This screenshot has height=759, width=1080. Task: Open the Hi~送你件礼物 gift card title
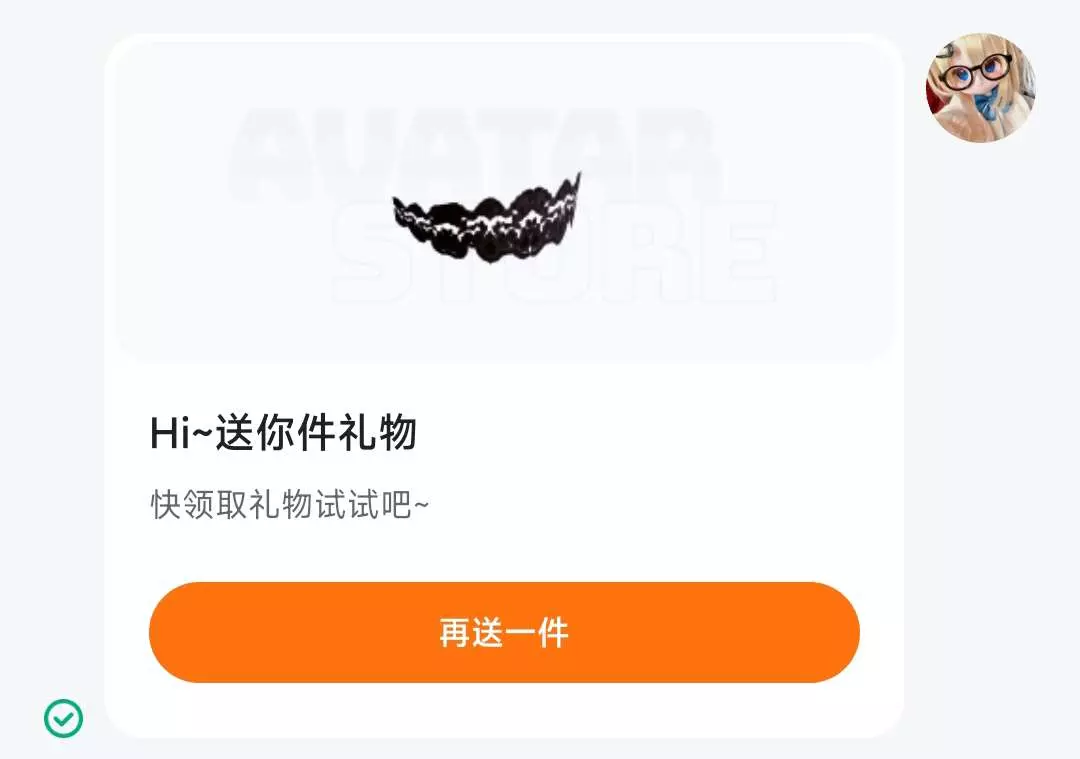pyautogui.click(x=283, y=433)
